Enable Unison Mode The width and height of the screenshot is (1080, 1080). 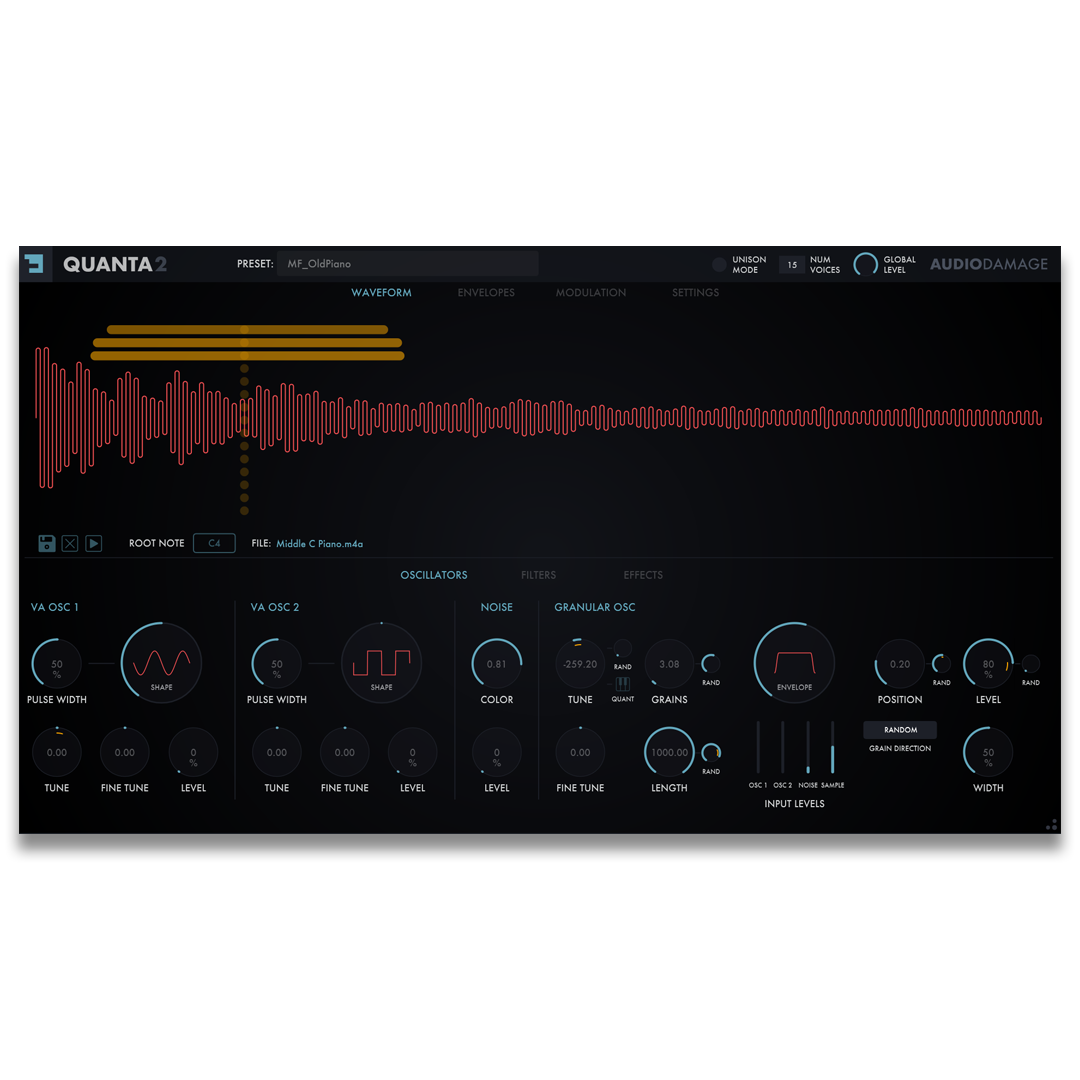click(x=719, y=264)
